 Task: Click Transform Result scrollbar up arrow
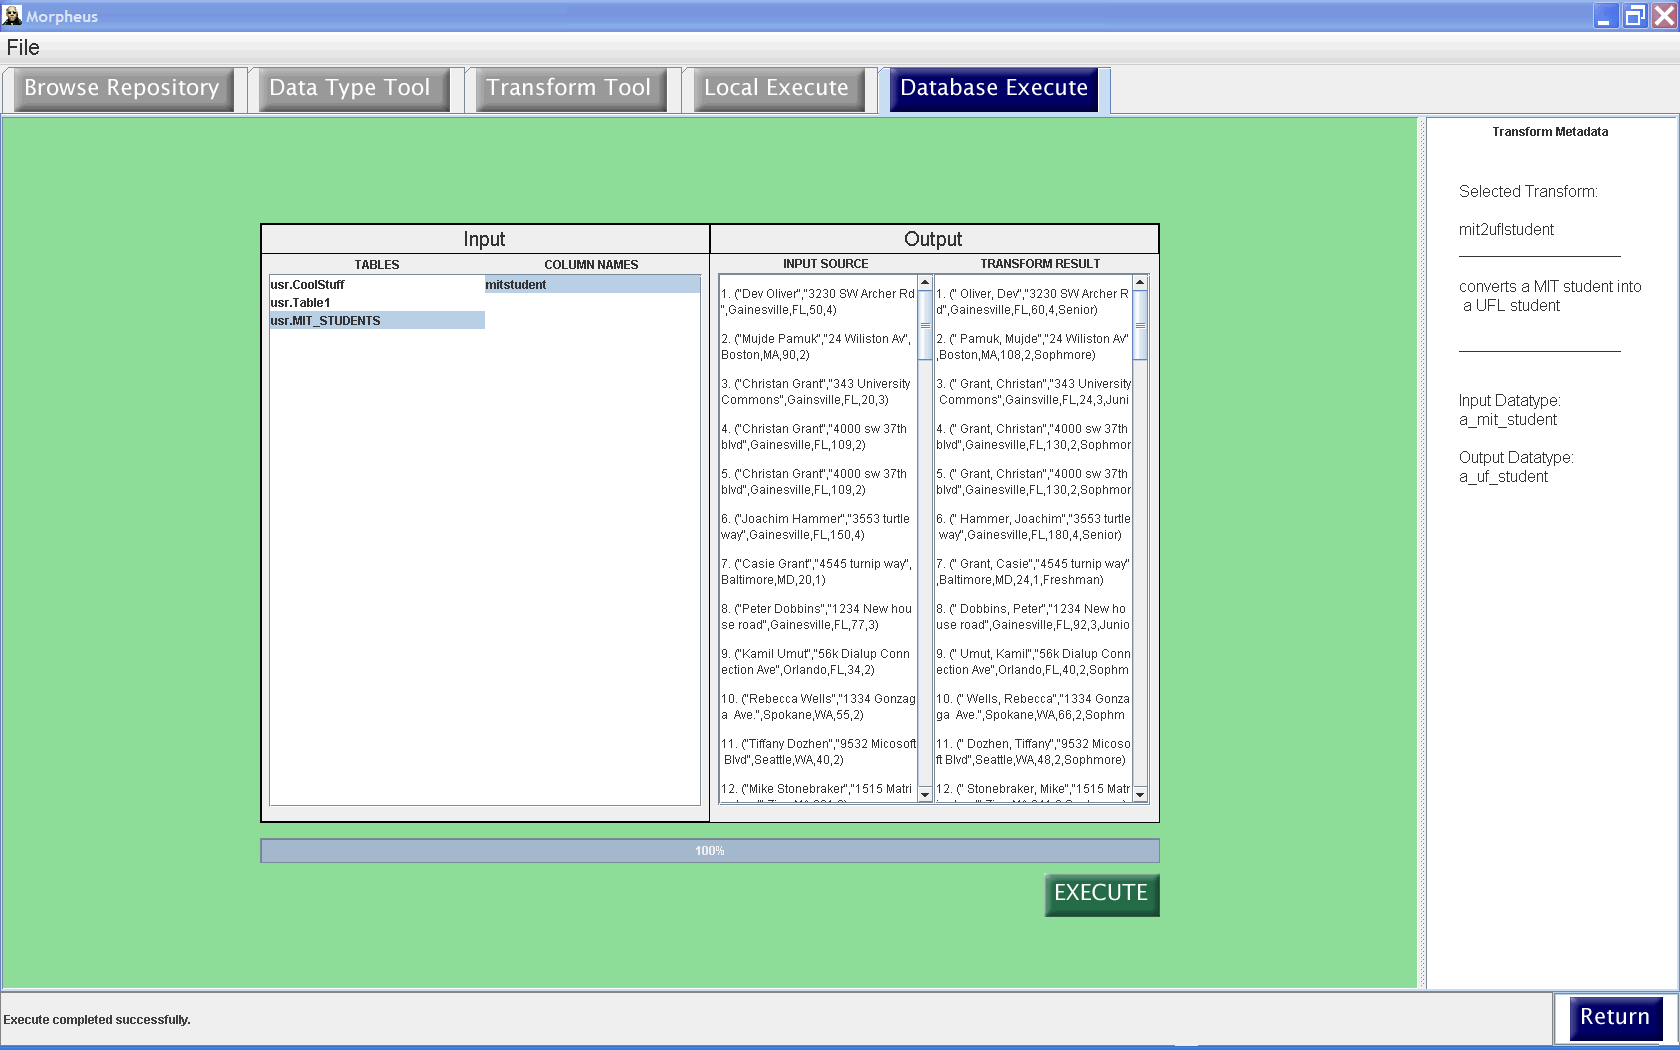pos(1140,283)
